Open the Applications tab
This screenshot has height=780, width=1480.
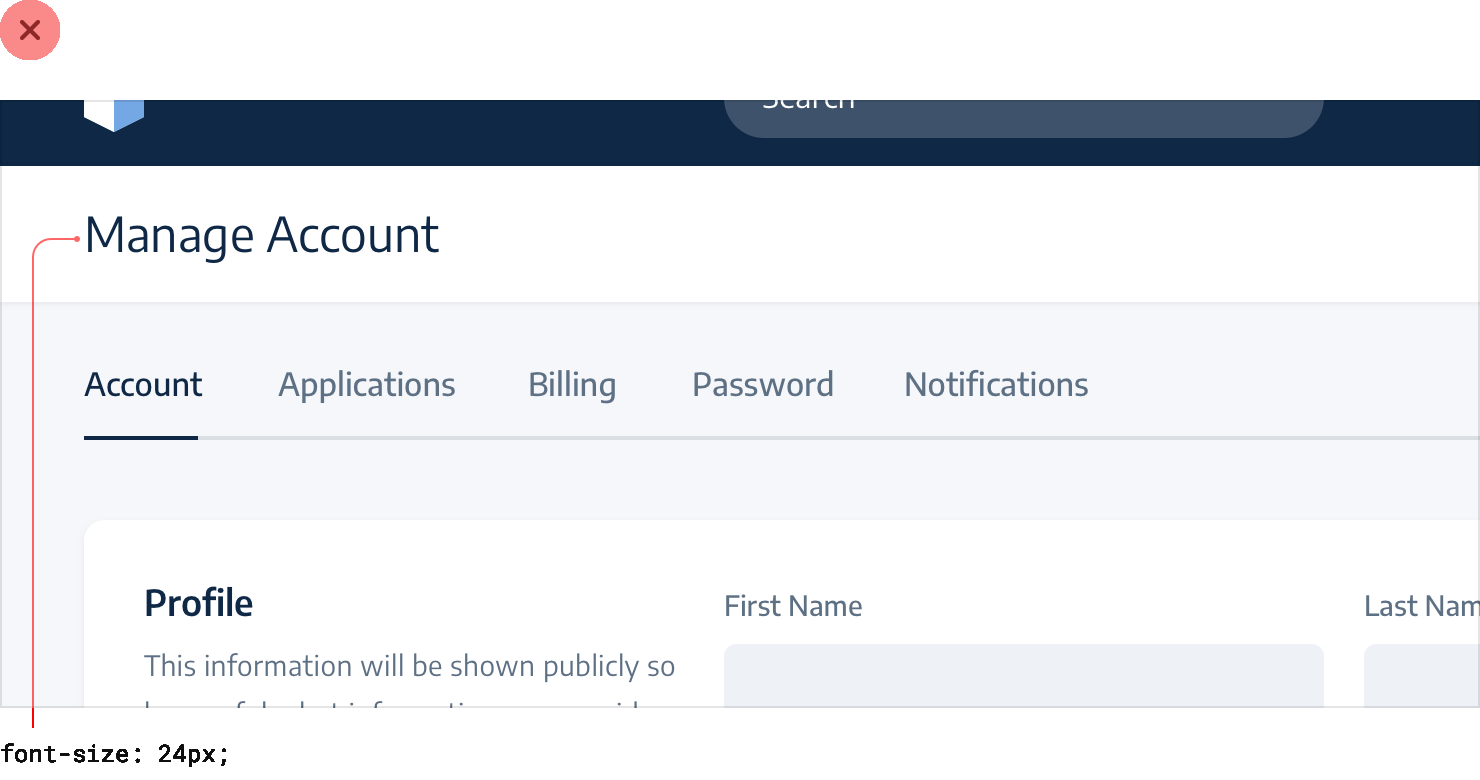click(x=367, y=385)
